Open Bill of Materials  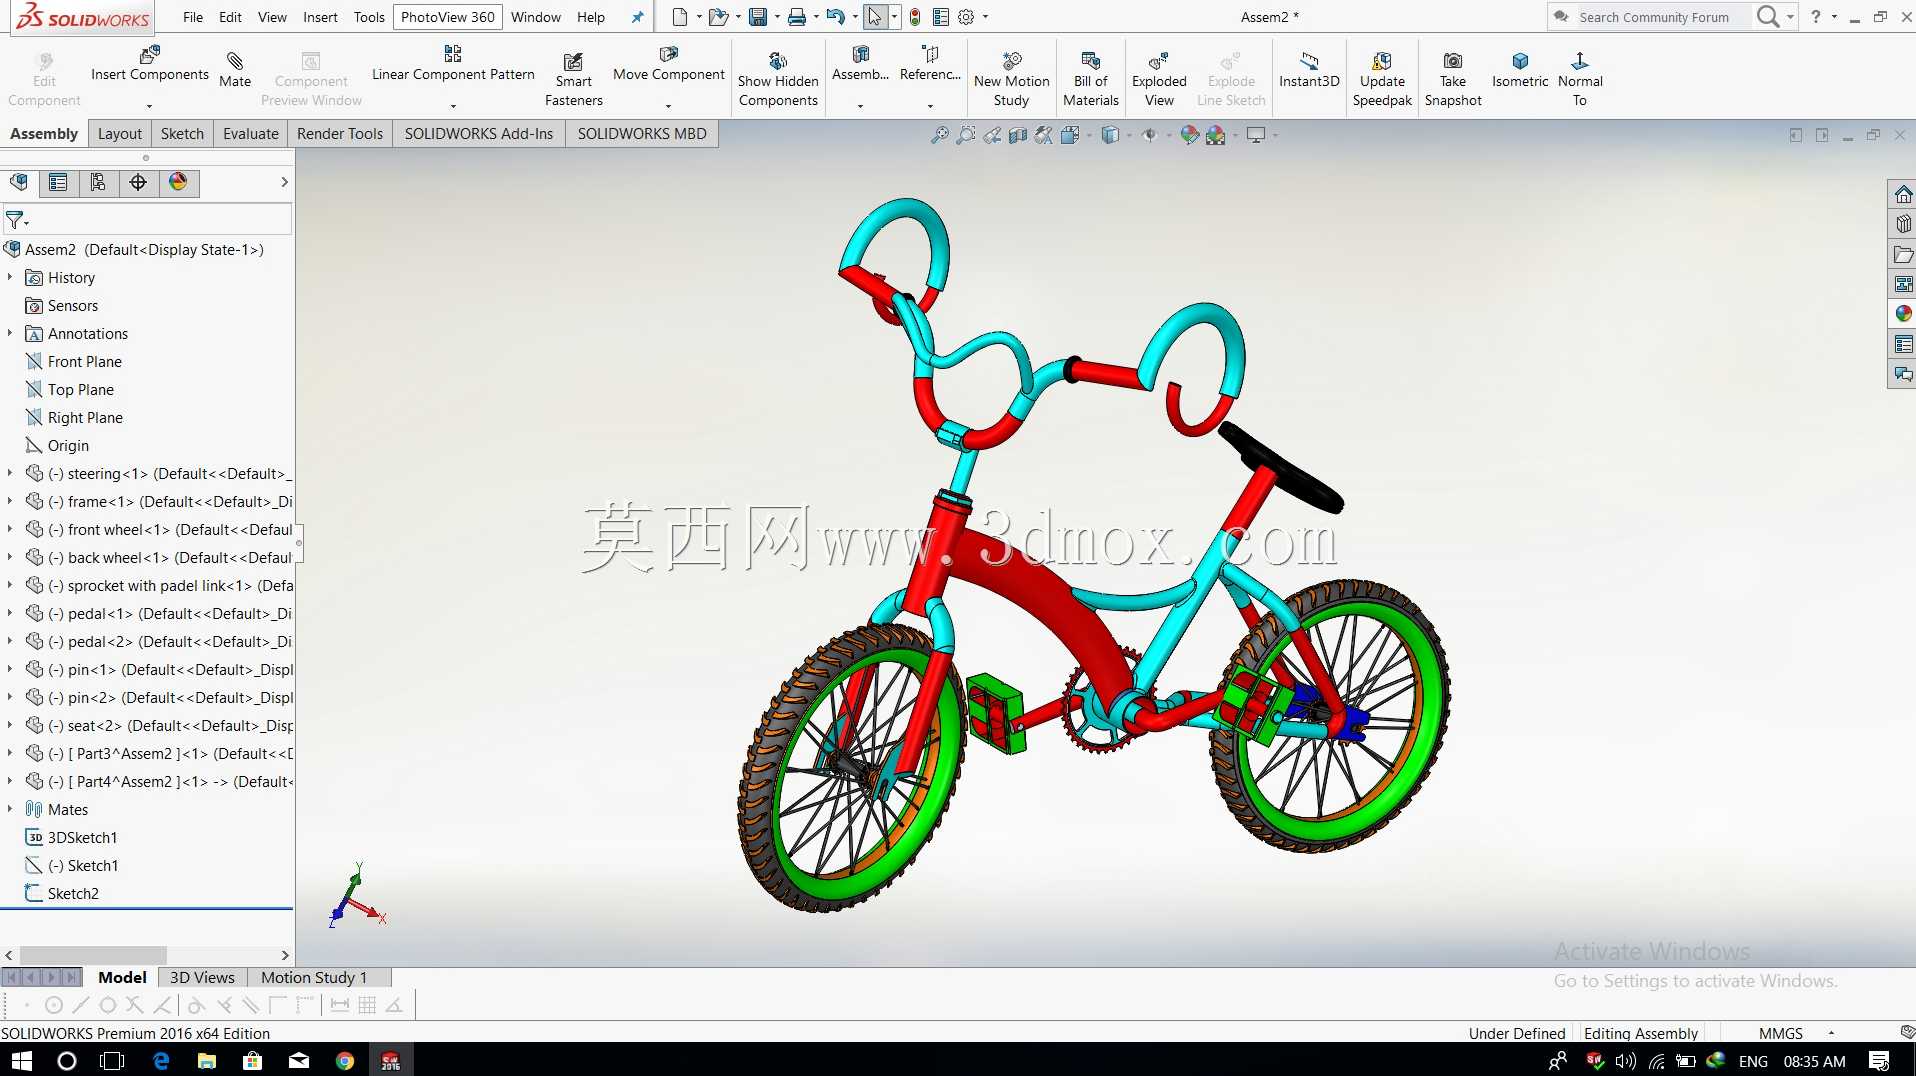[1091, 79]
